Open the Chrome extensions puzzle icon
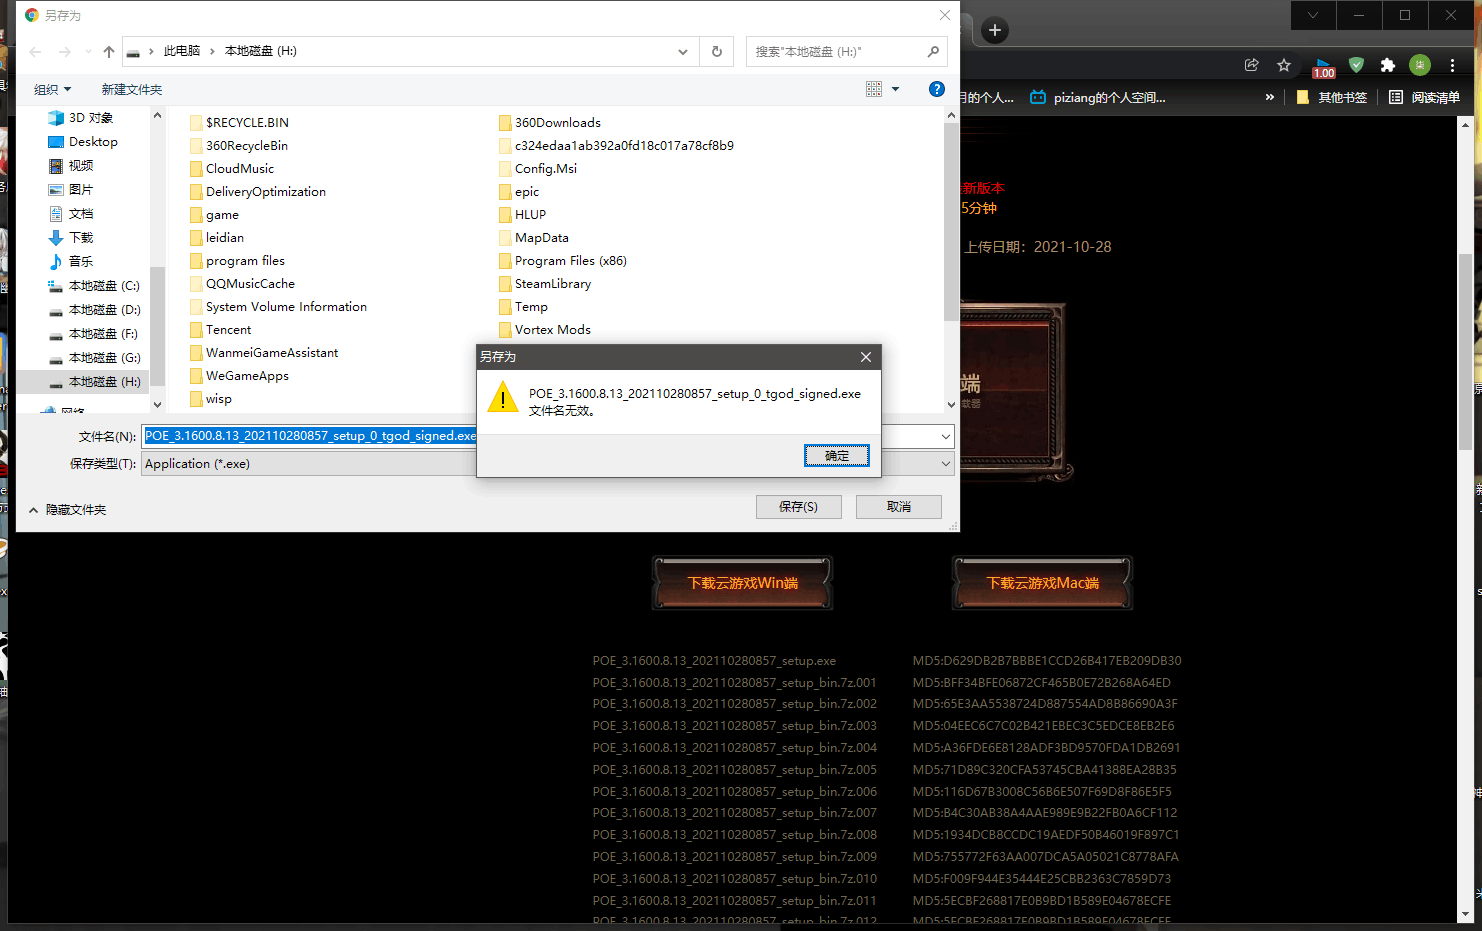The width and height of the screenshot is (1482, 931). [x=1387, y=65]
